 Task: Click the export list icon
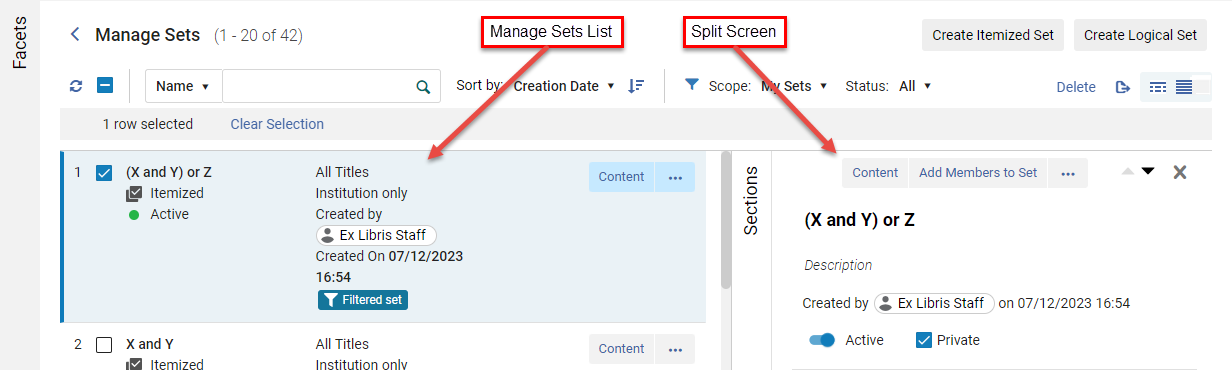point(1122,87)
